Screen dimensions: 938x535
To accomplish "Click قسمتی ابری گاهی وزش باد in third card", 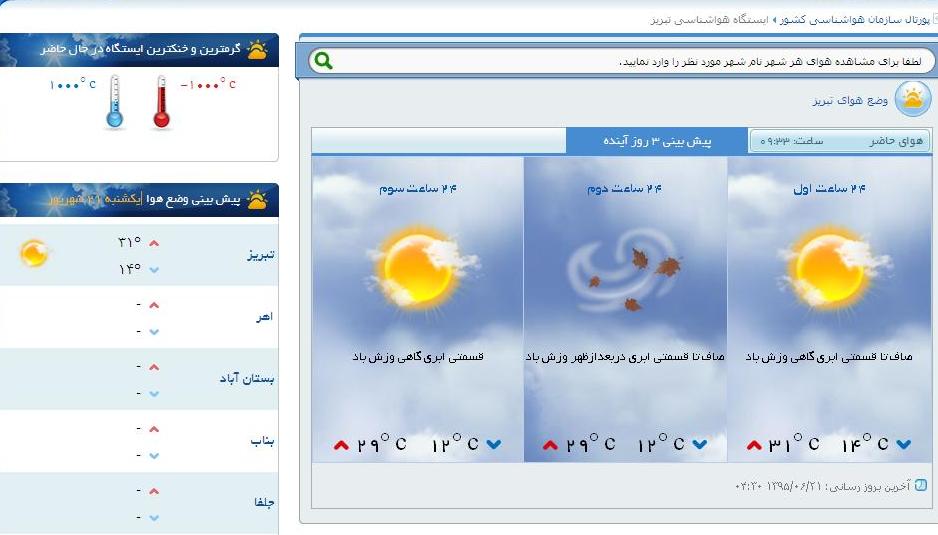I will click(418, 357).
